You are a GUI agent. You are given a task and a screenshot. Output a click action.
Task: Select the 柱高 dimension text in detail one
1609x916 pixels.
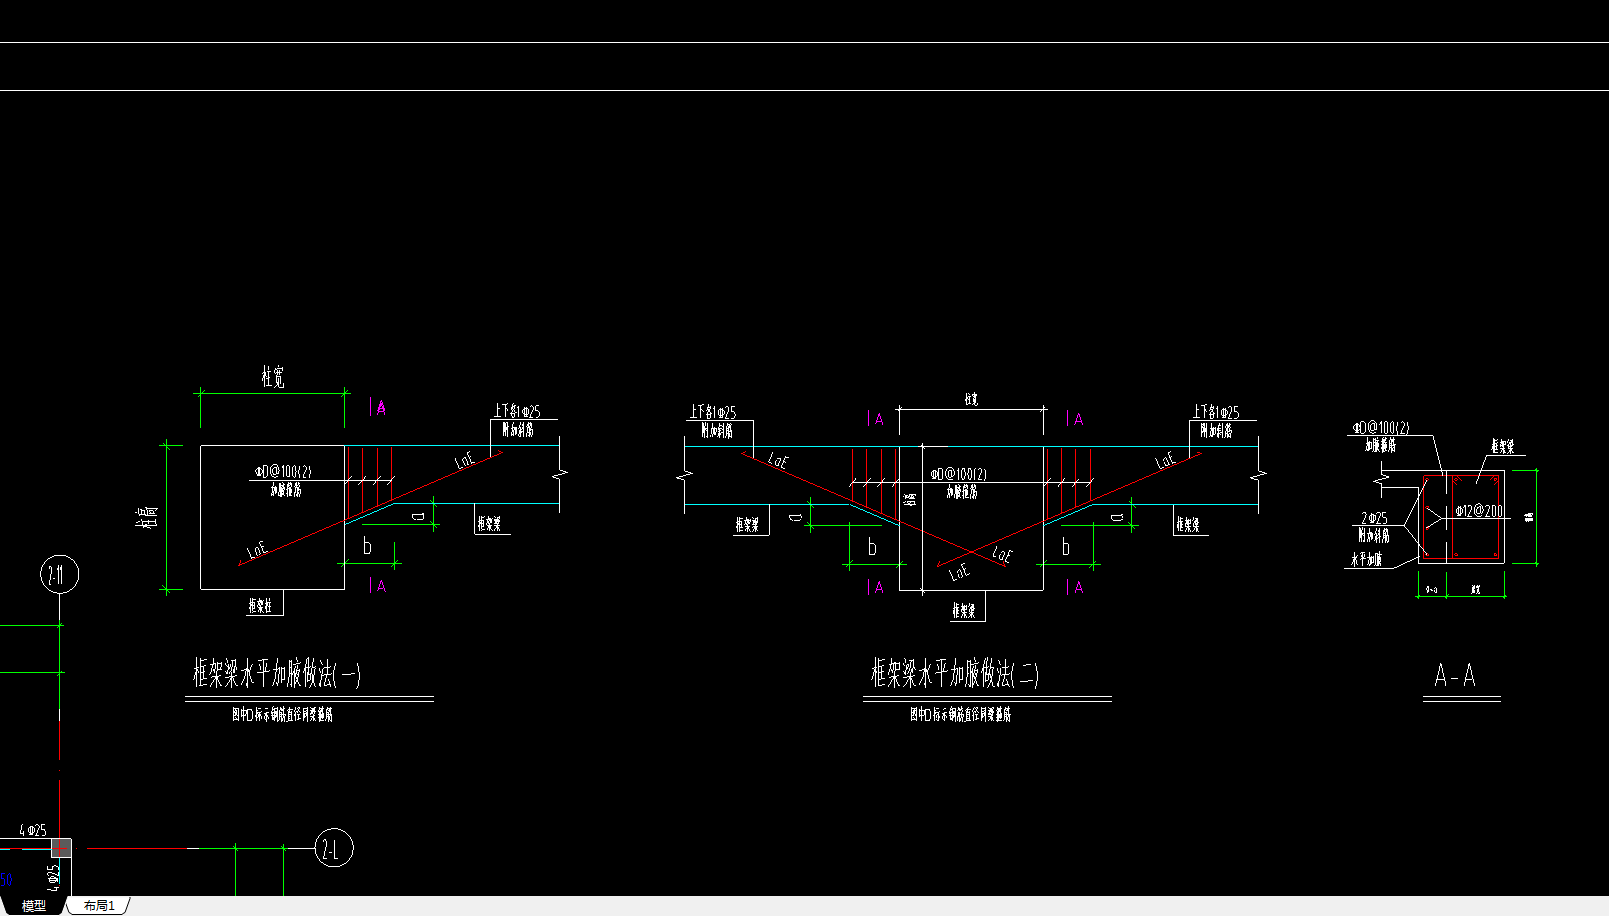(148, 517)
